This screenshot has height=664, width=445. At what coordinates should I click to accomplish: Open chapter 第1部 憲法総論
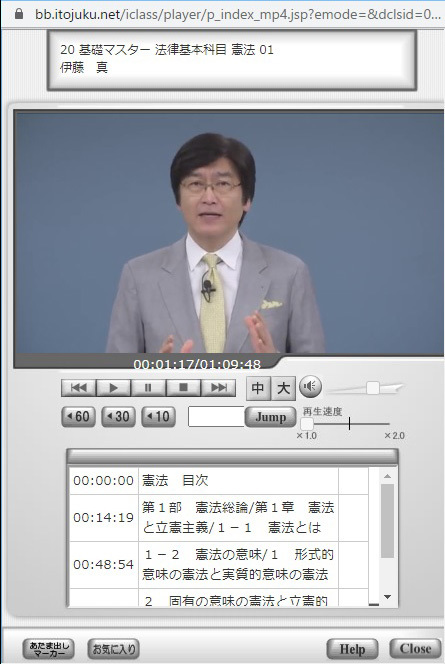coord(238,517)
